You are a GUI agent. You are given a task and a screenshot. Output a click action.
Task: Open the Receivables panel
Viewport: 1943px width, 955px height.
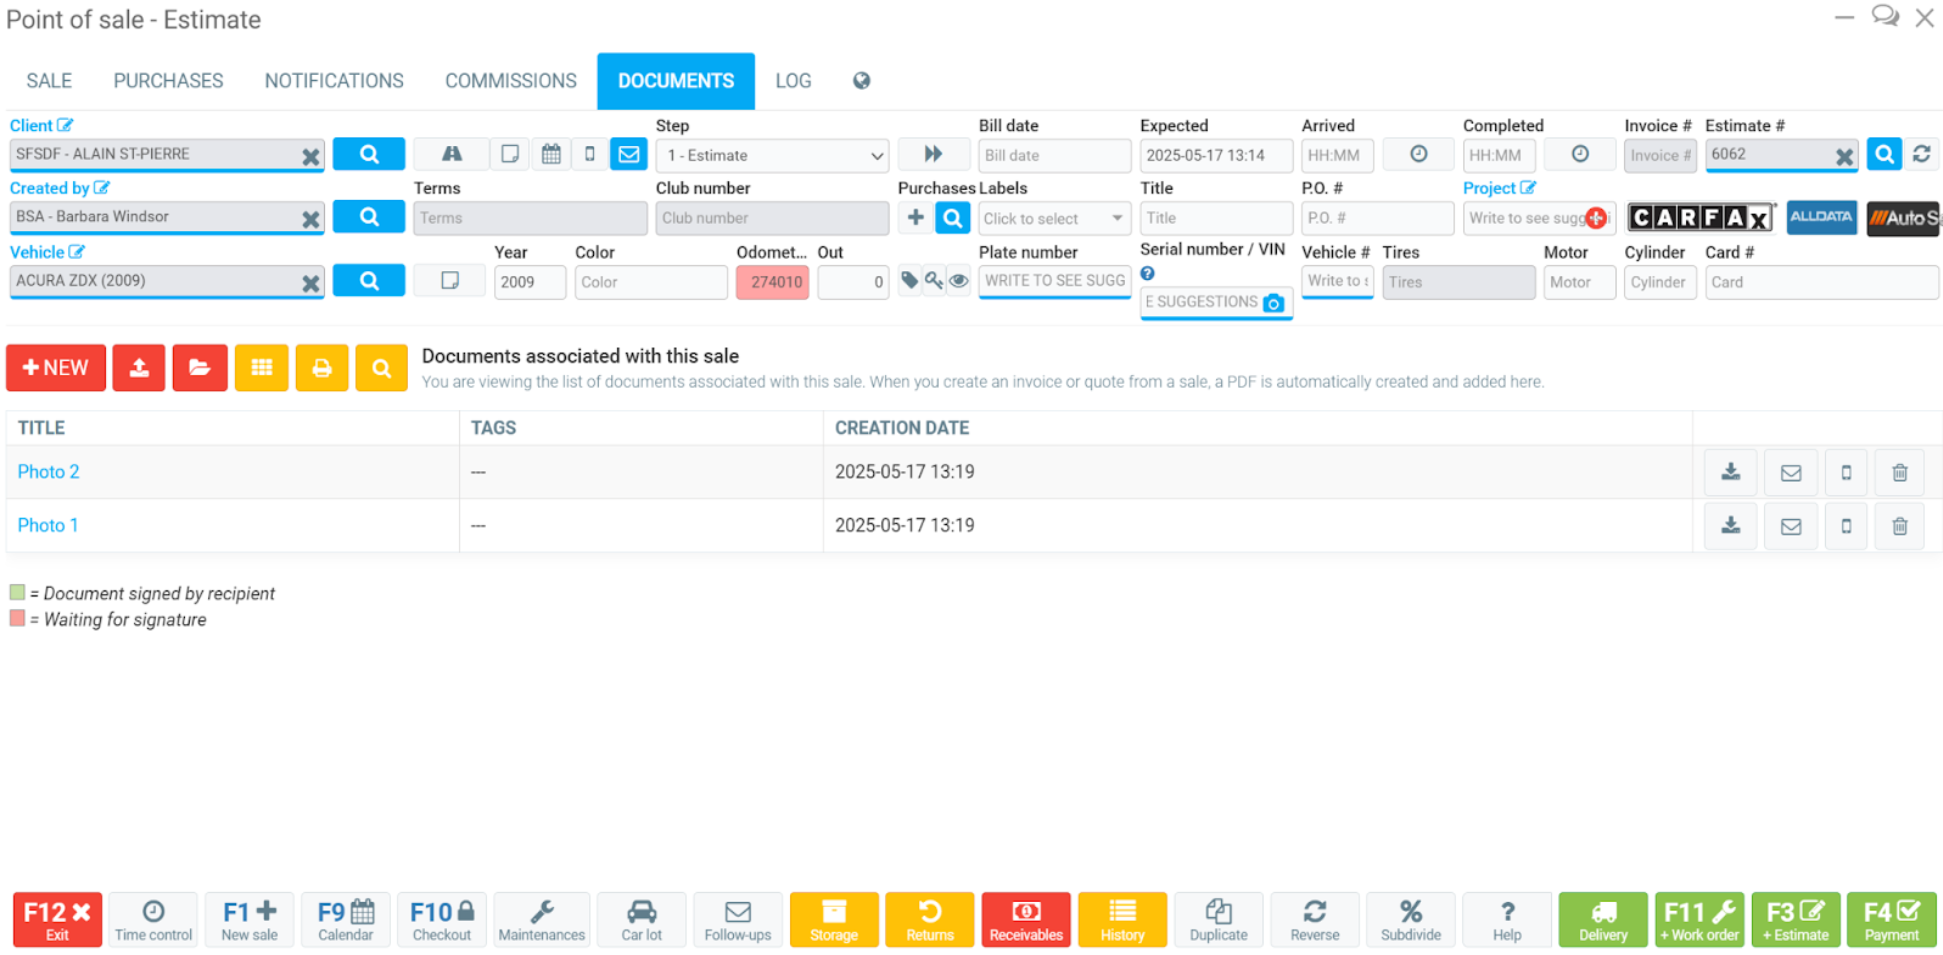pos(1025,919)
